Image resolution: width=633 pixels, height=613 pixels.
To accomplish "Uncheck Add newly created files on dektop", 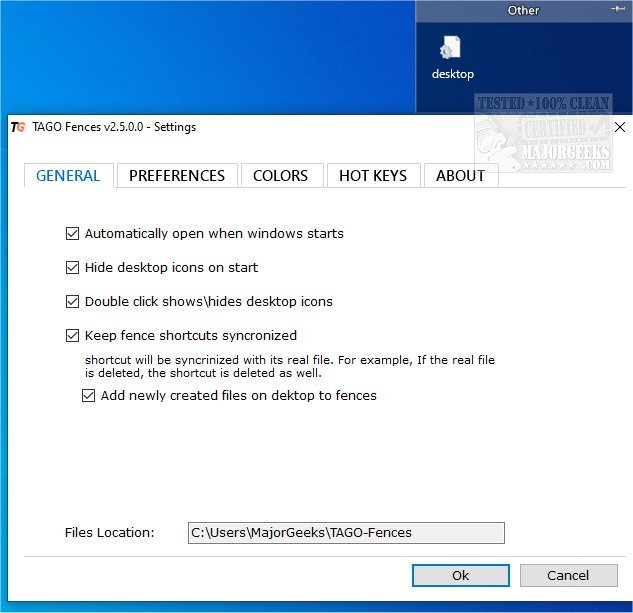I will (x=88, y=395).
